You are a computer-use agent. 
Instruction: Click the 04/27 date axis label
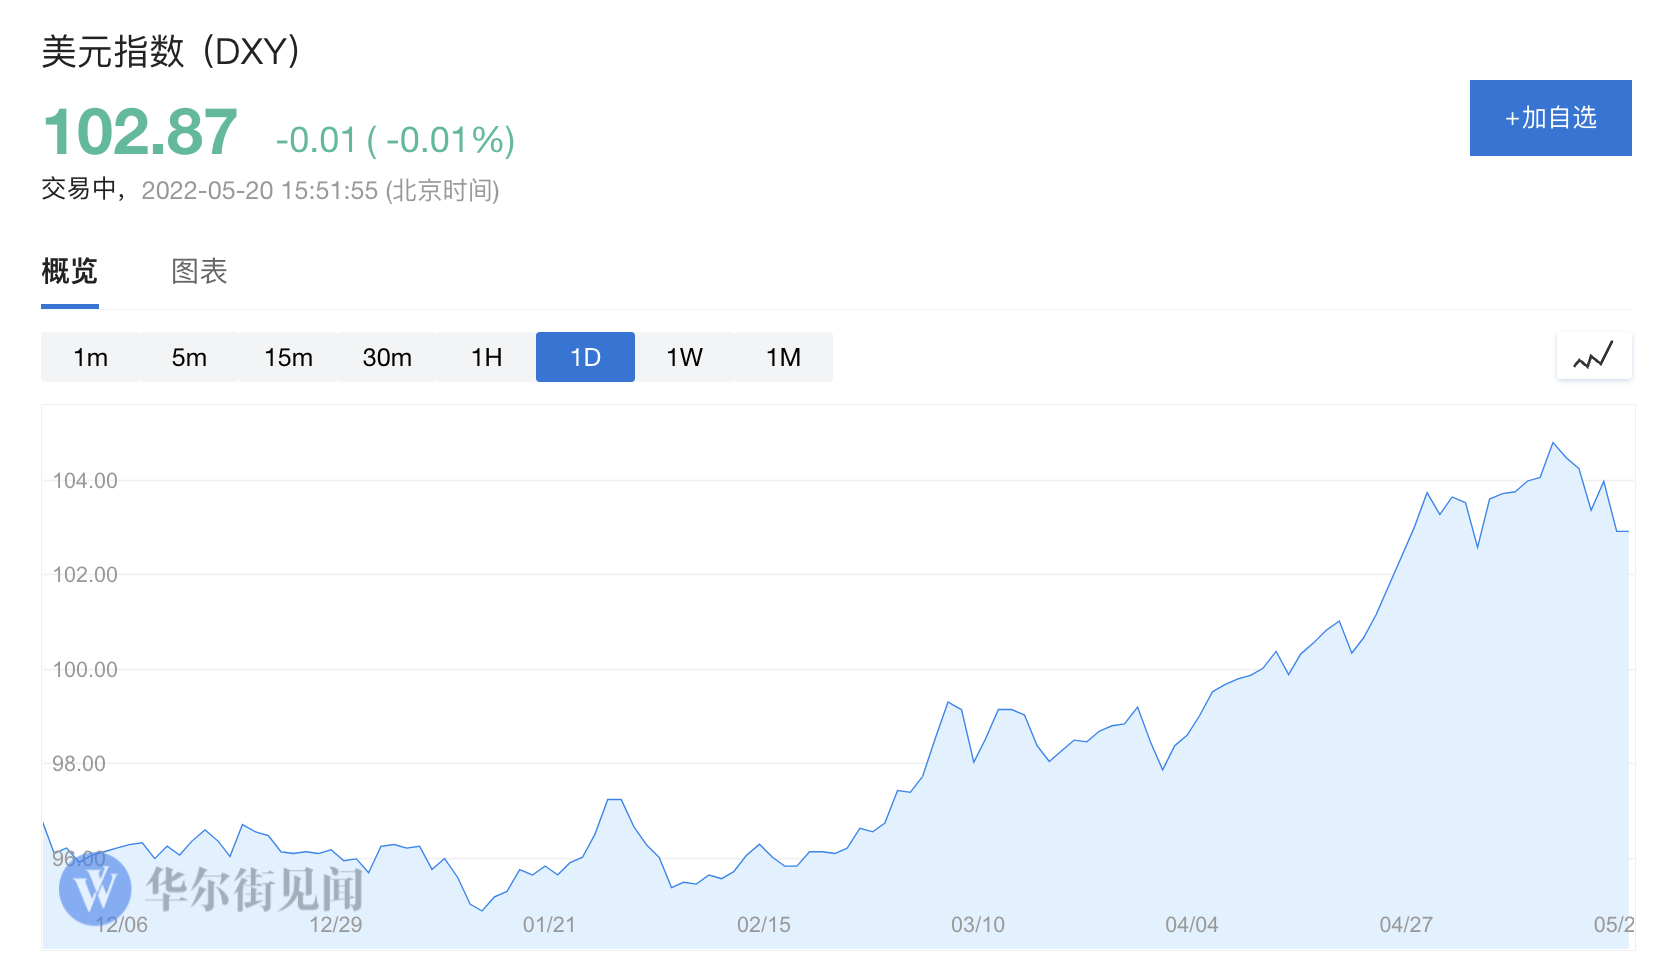pos(1405,925)
